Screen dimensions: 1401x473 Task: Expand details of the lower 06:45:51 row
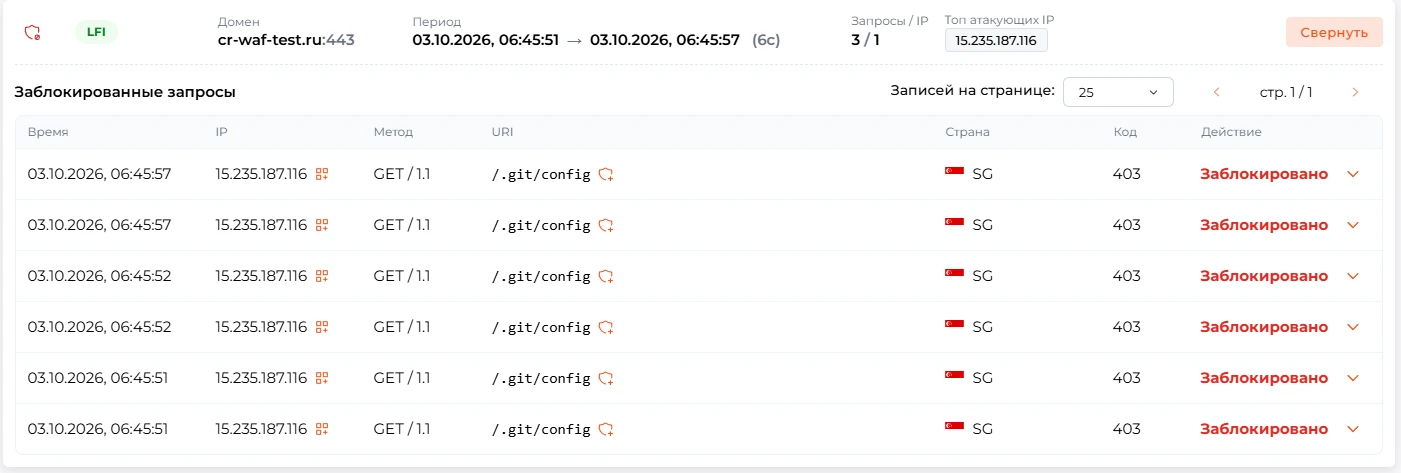[1353, 429]
